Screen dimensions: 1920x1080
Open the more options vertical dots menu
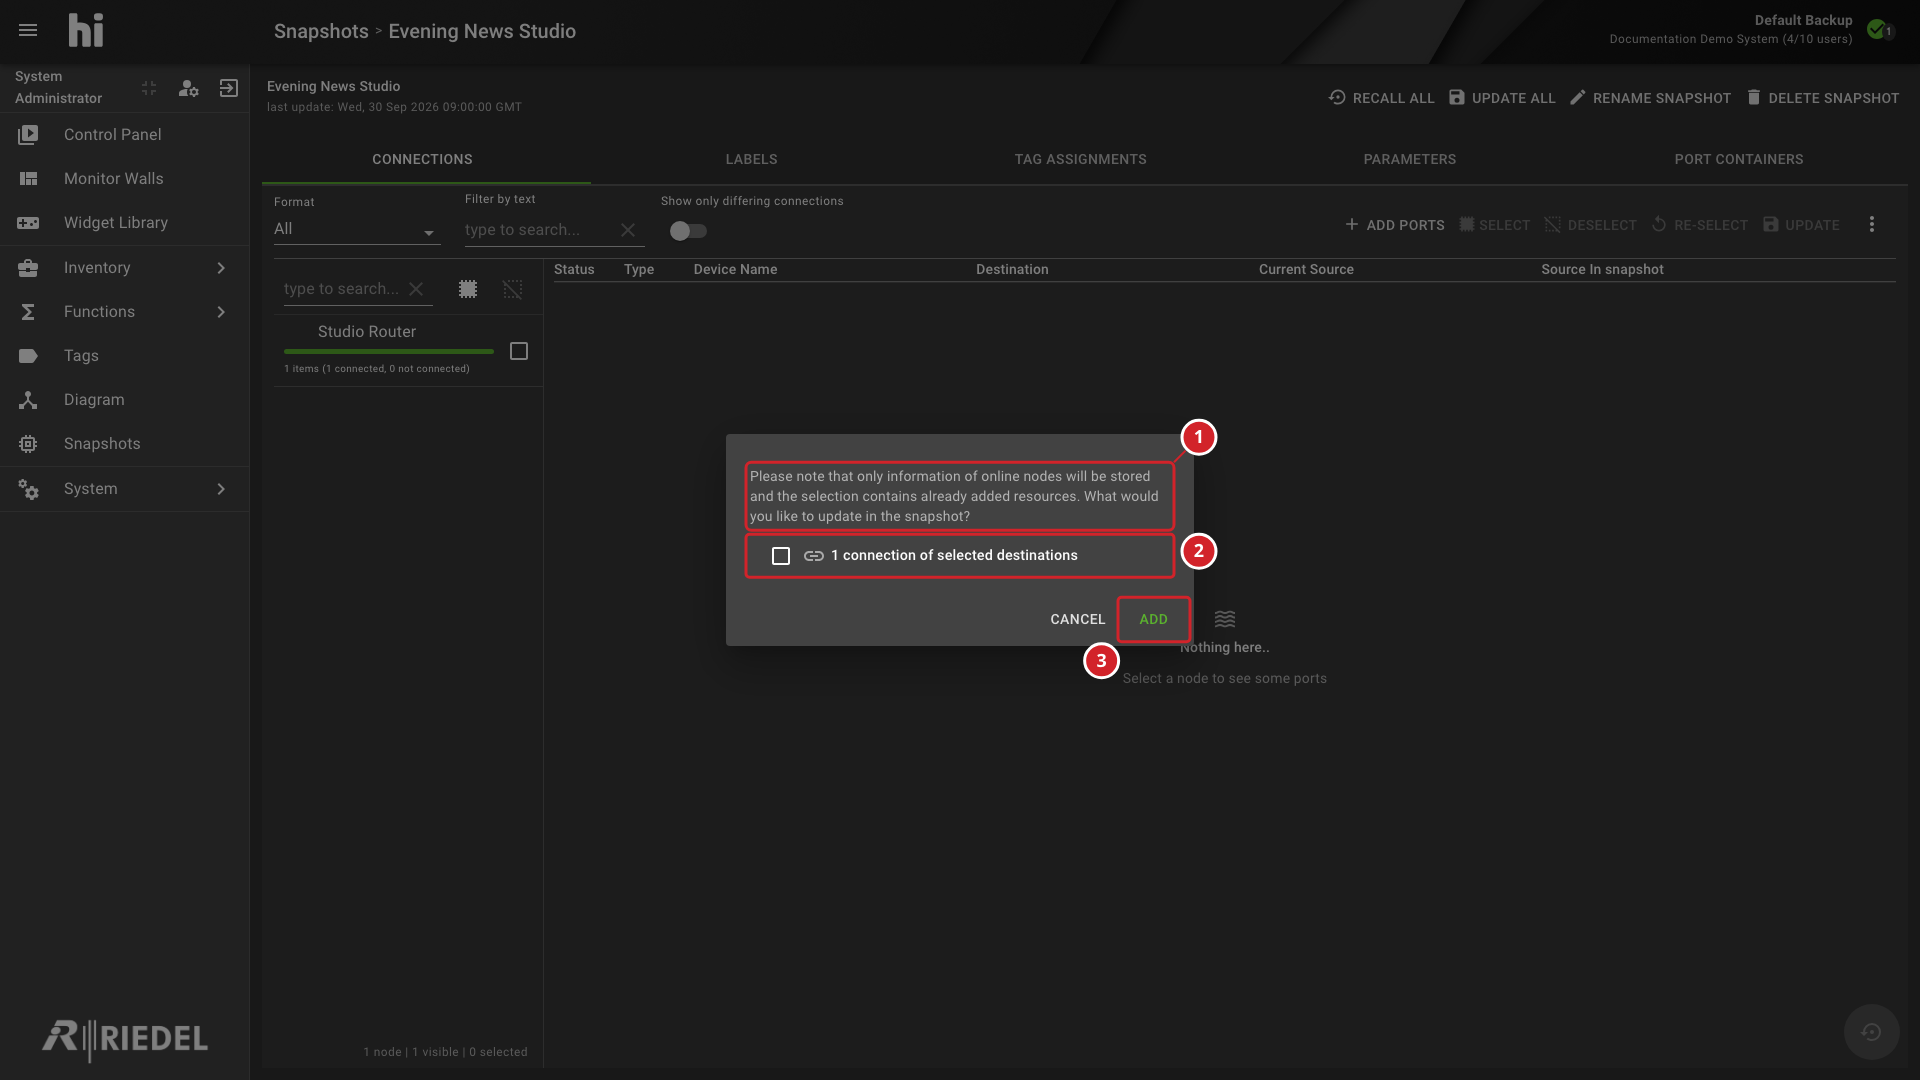coord(1872,225)
